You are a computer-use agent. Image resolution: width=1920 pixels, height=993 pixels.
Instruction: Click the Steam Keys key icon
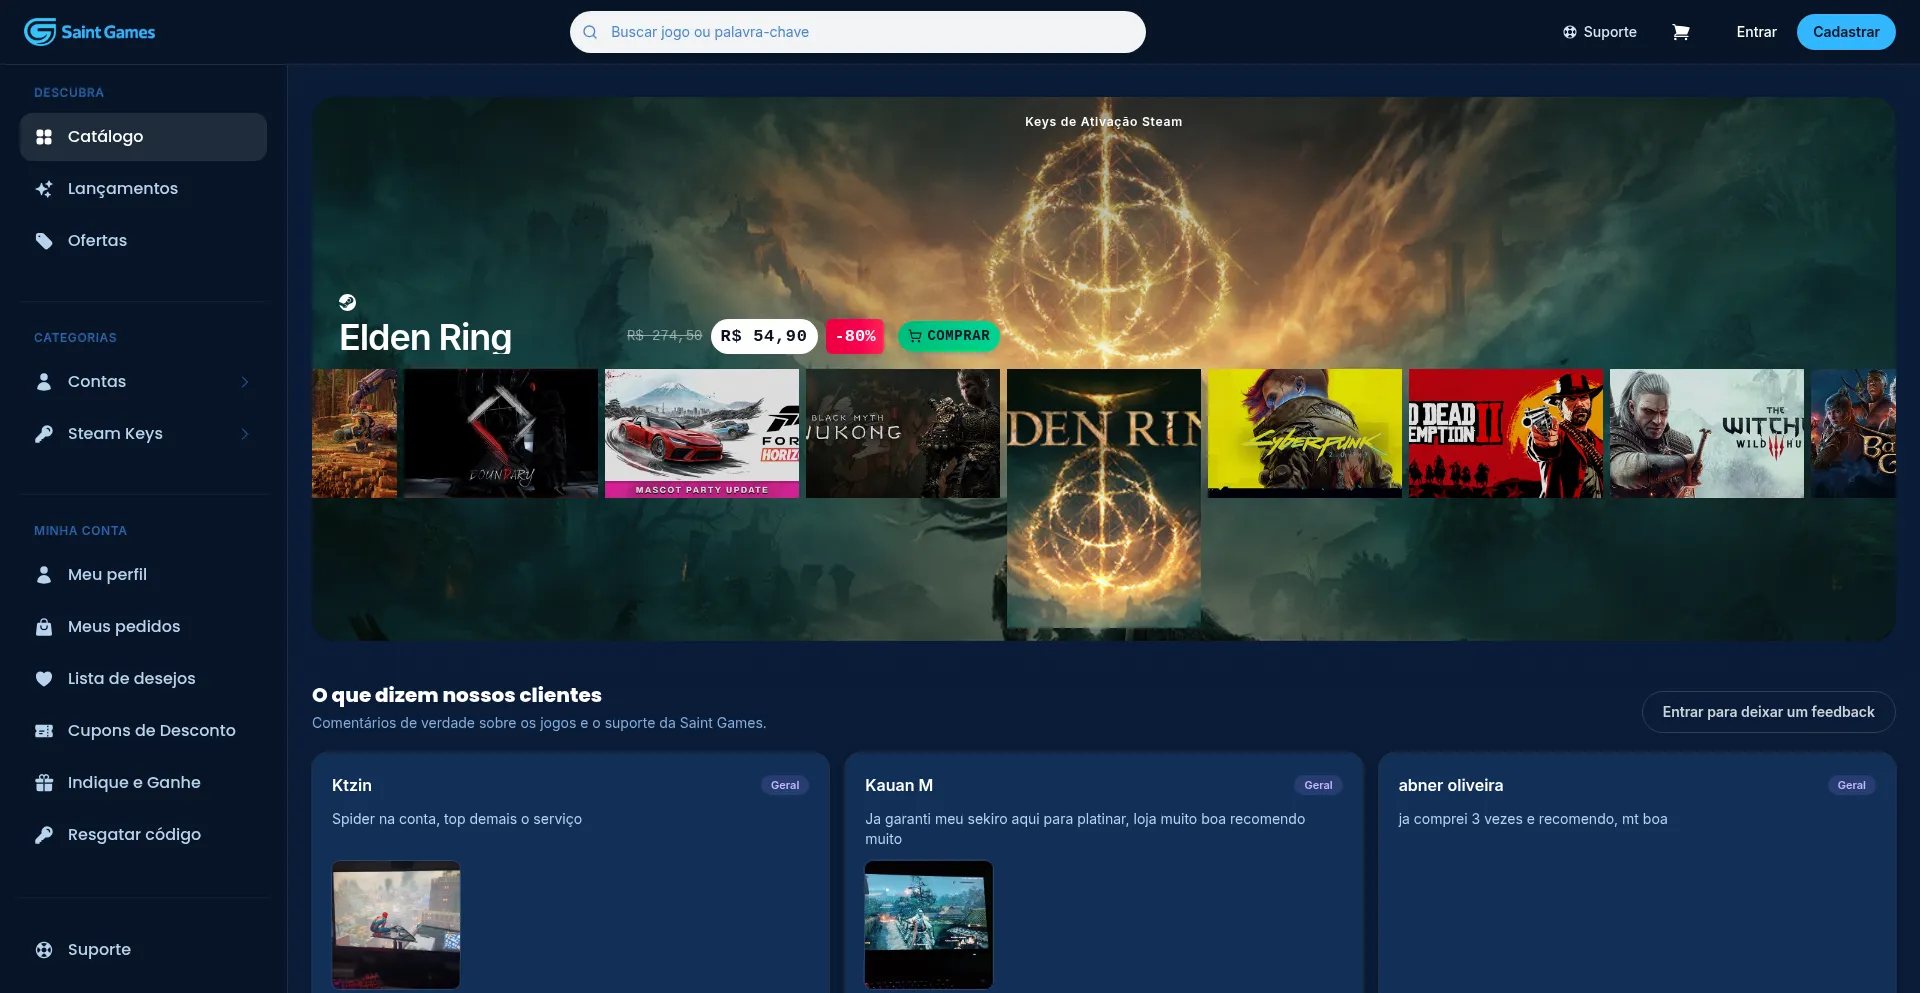pyautogui.click(x=44, y=434)
